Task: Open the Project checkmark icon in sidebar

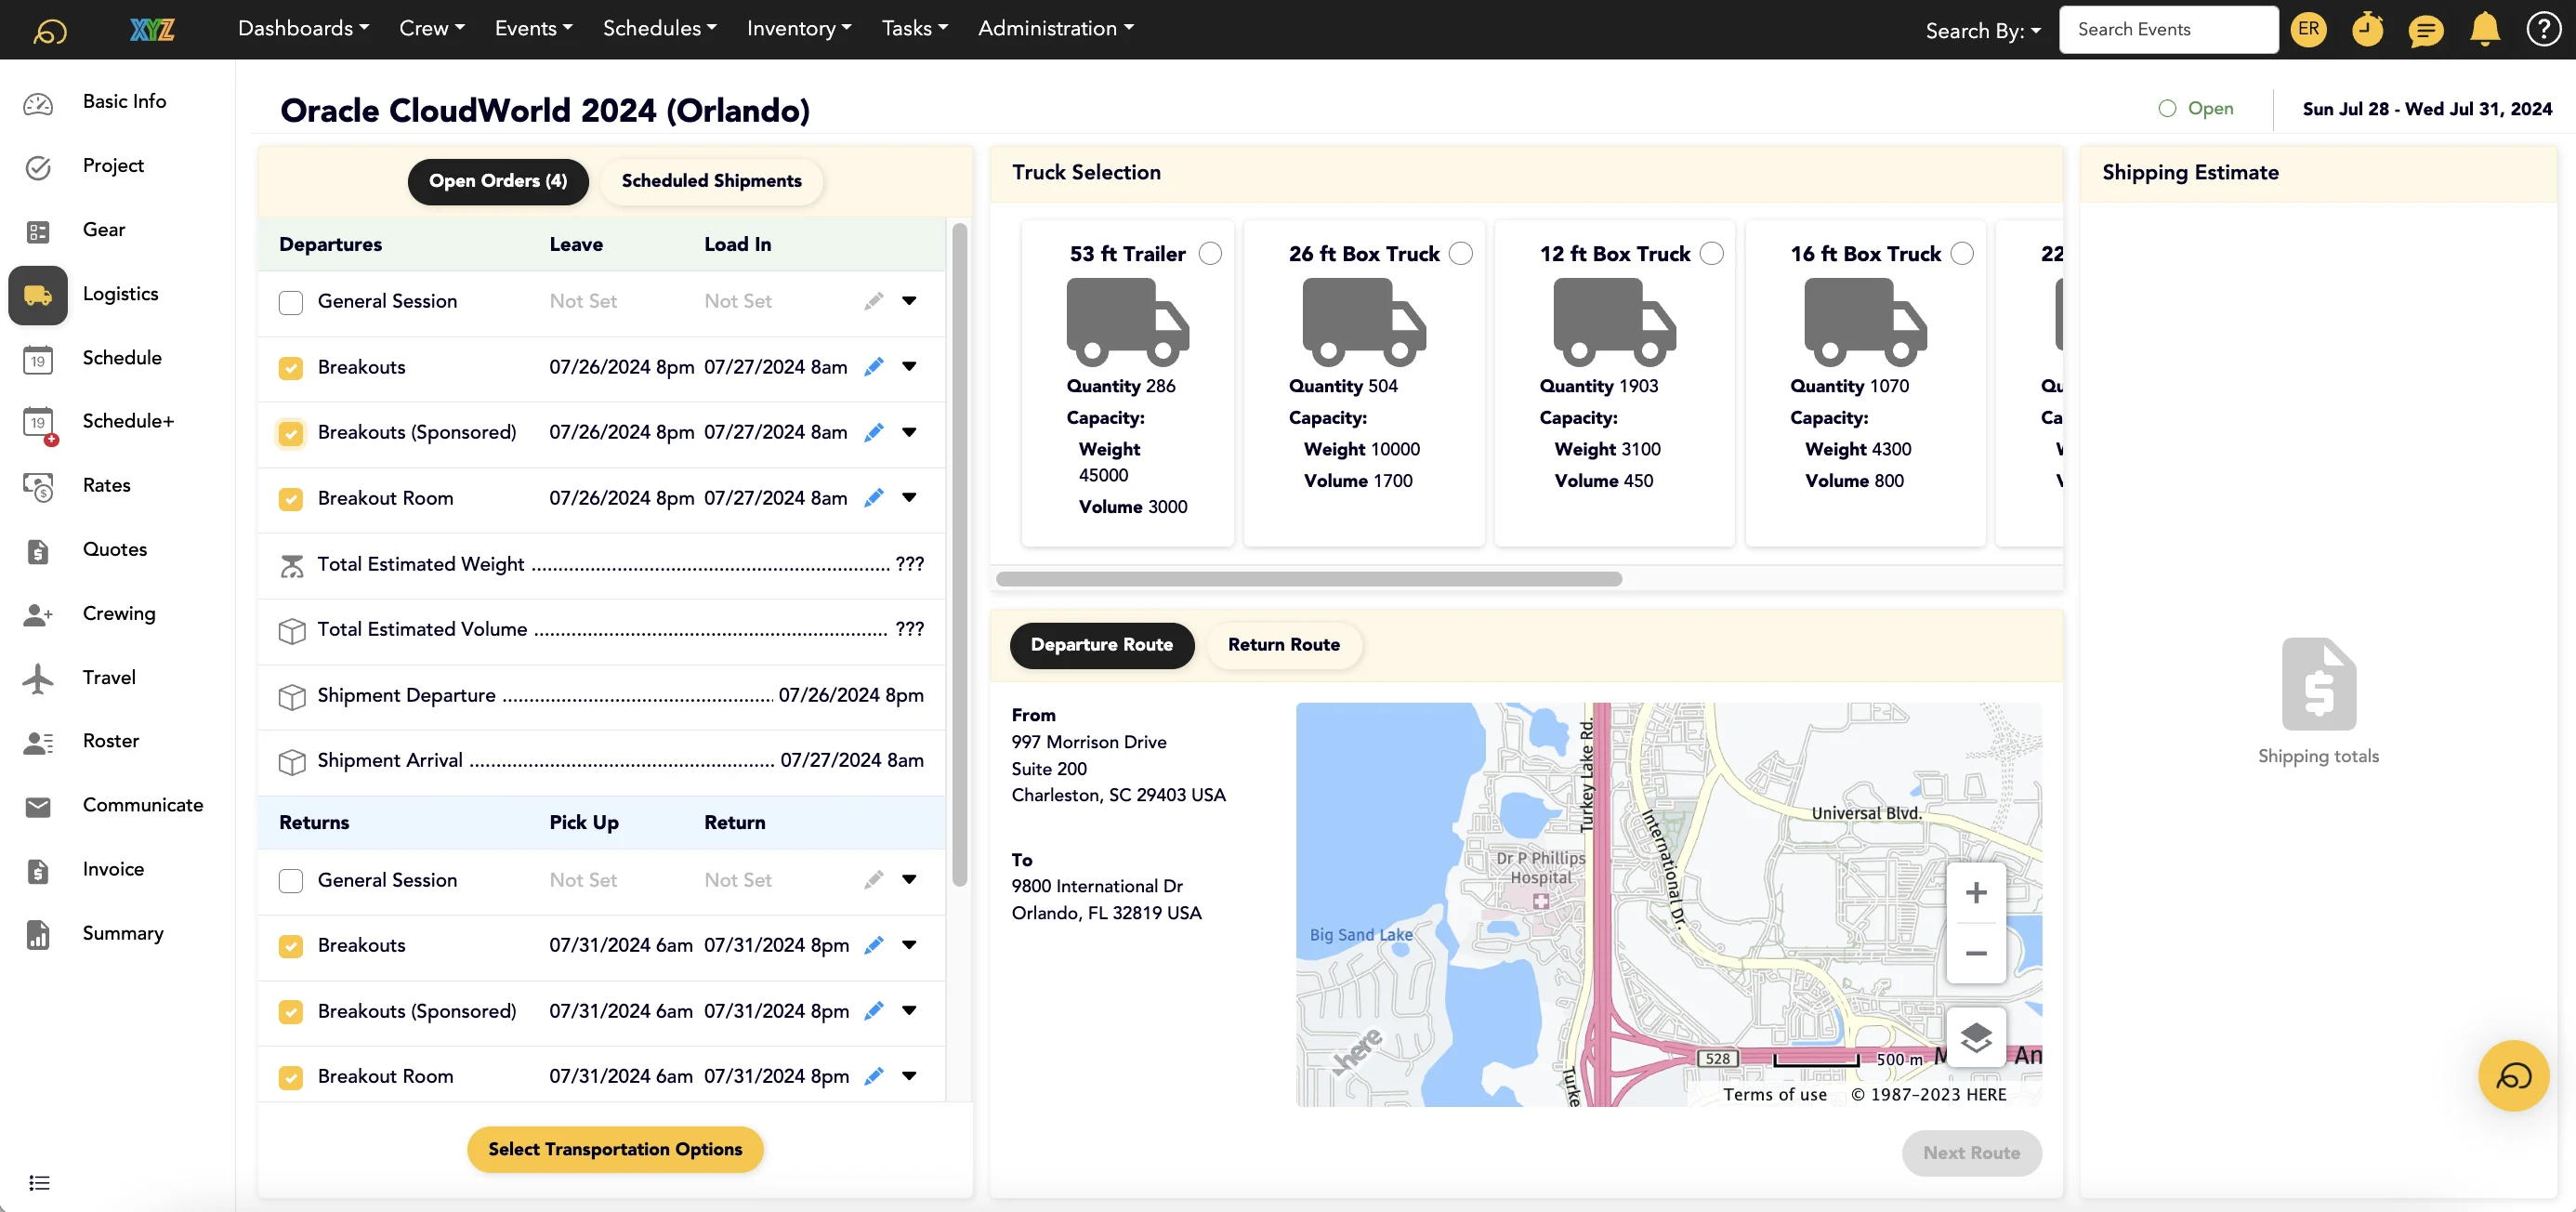Action: tap(38, 167)
